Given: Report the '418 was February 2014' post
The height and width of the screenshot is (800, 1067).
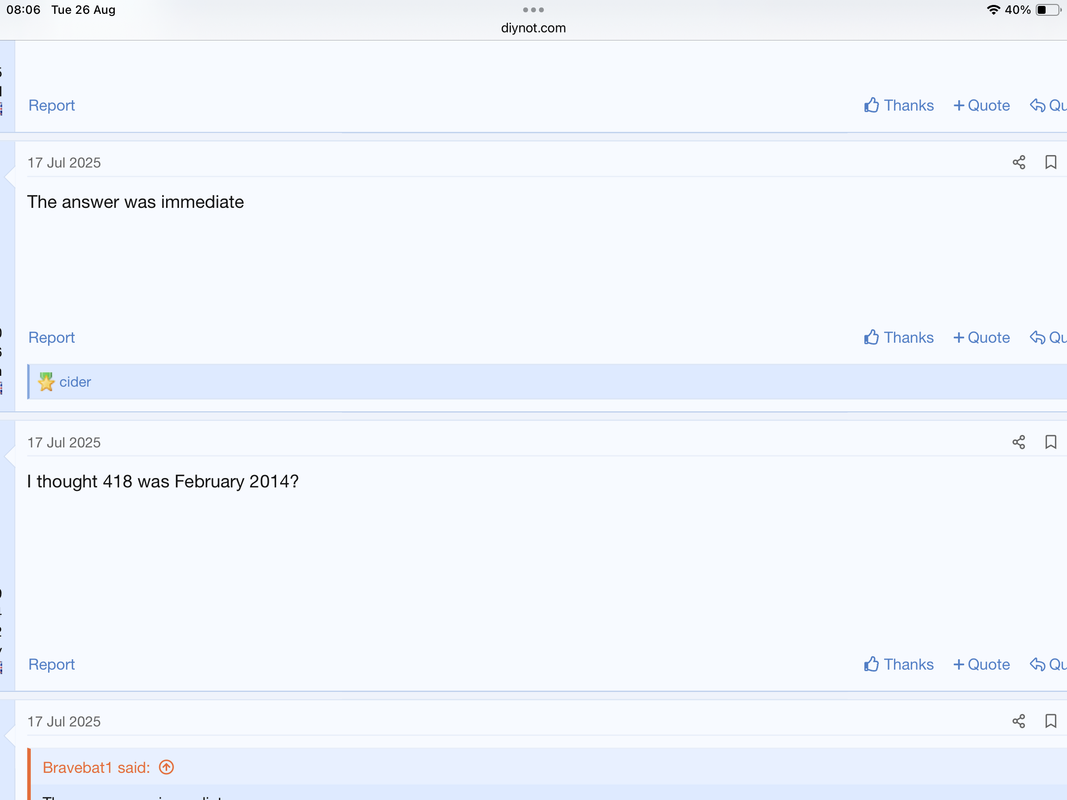Looking at the screenshot, I should (x=52, y=665).
